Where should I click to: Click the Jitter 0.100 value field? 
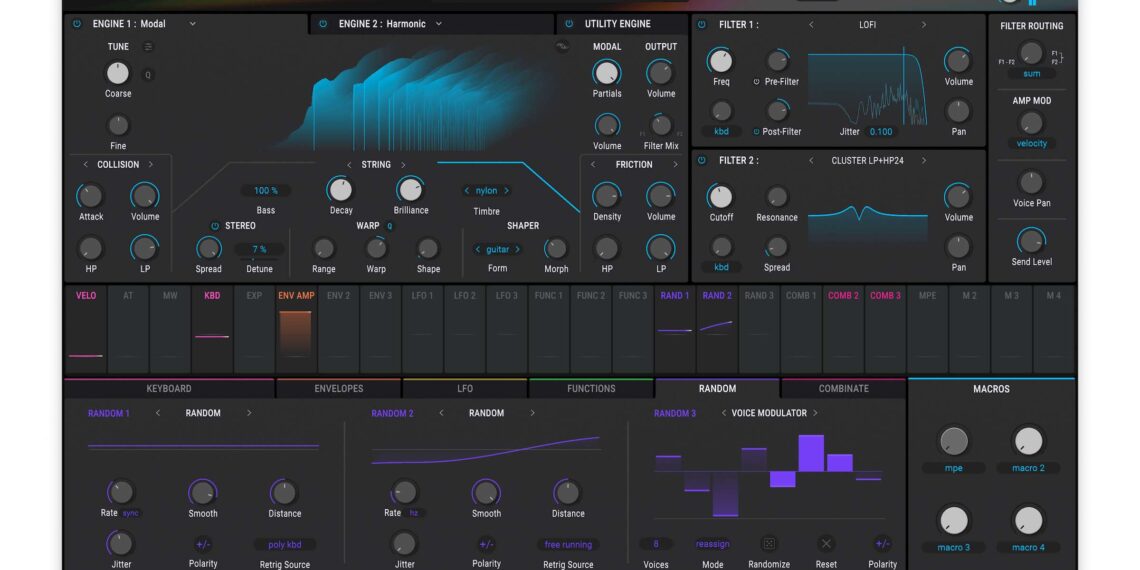pyautogui.click(x=880, y=132)
